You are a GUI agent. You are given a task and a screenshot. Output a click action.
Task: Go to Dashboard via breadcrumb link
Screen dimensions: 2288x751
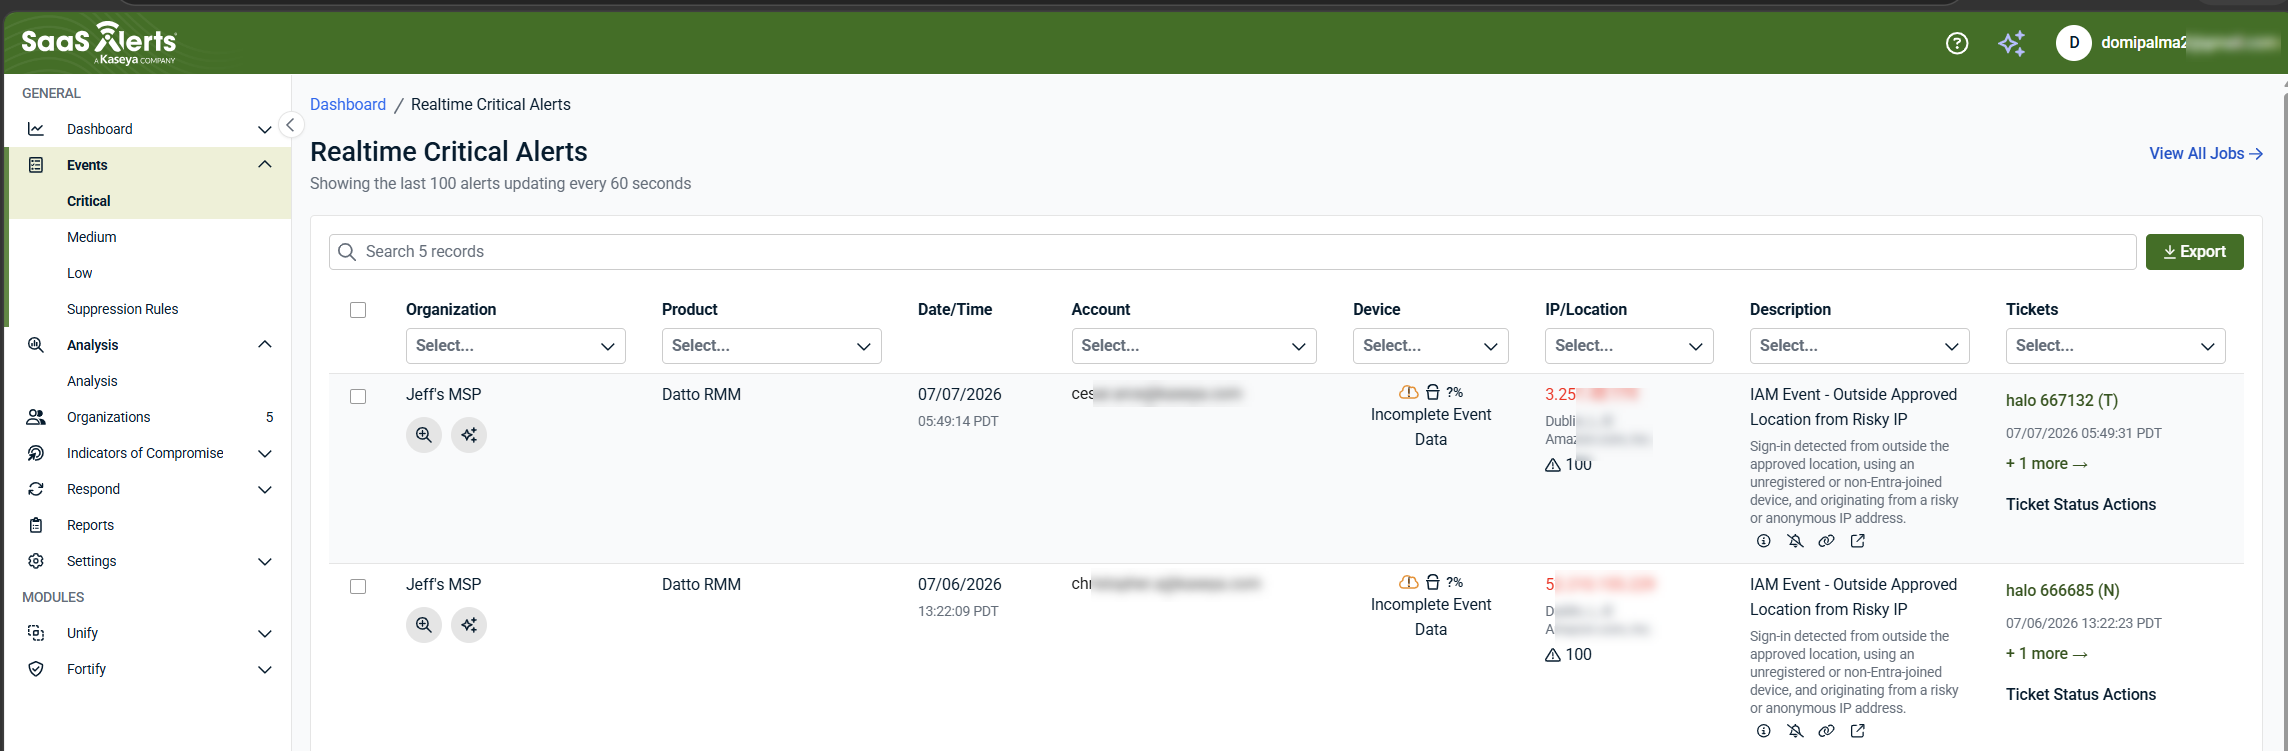point(348,104)
